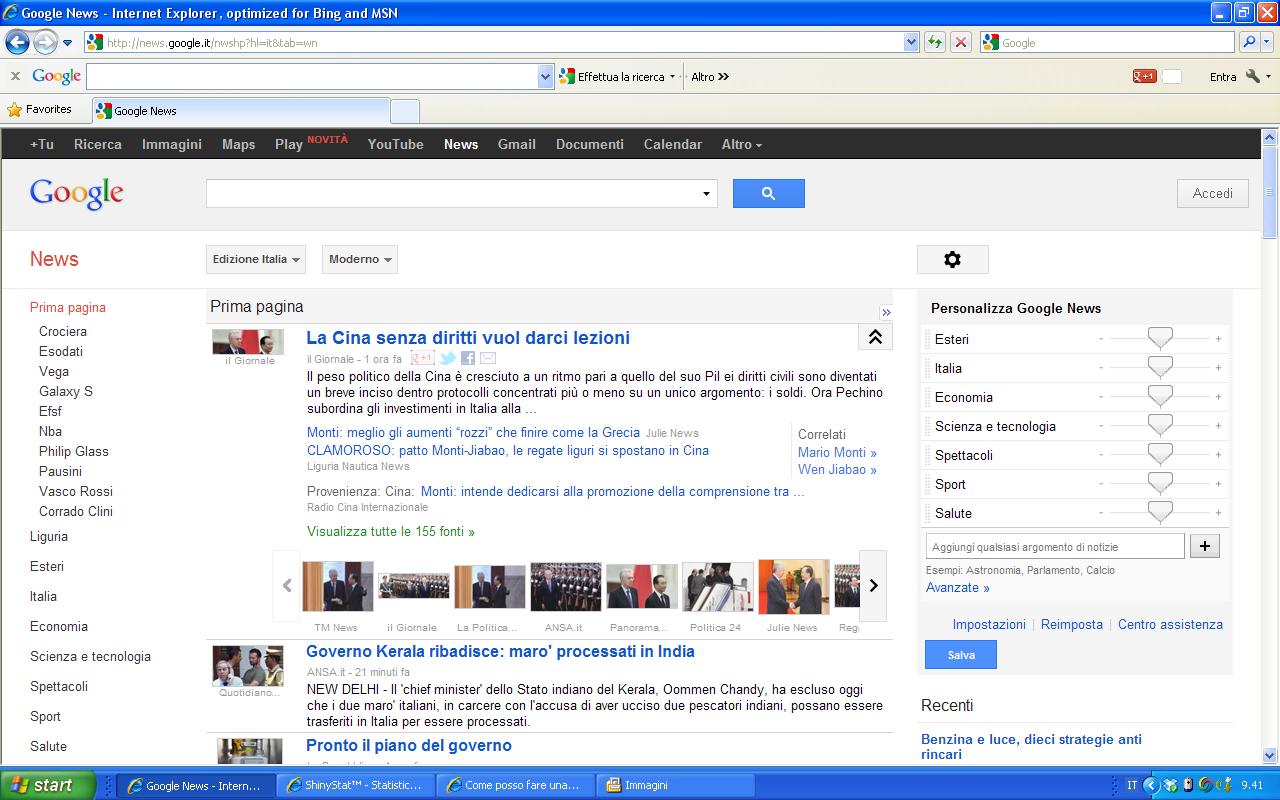Screen dimensions: 1280x800
Task: Open the Avanzate link
Action: pos(958,587)
